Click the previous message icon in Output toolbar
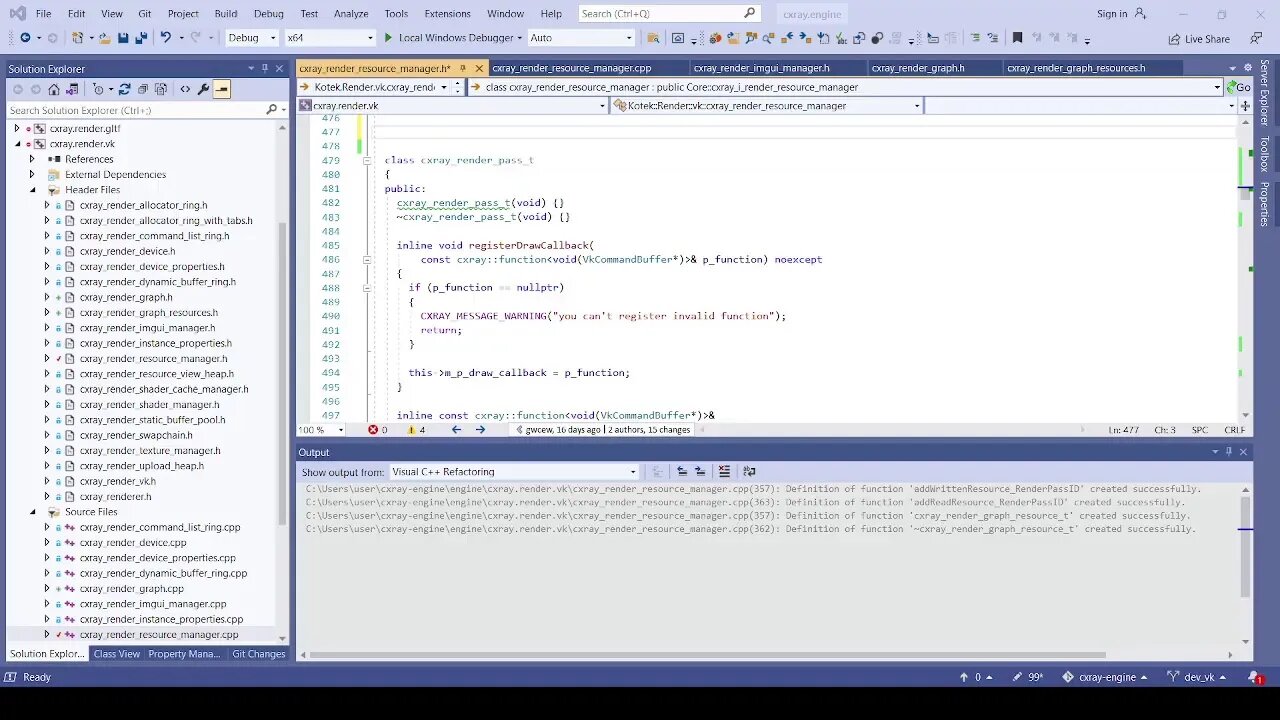 click(x=682, y=471)
